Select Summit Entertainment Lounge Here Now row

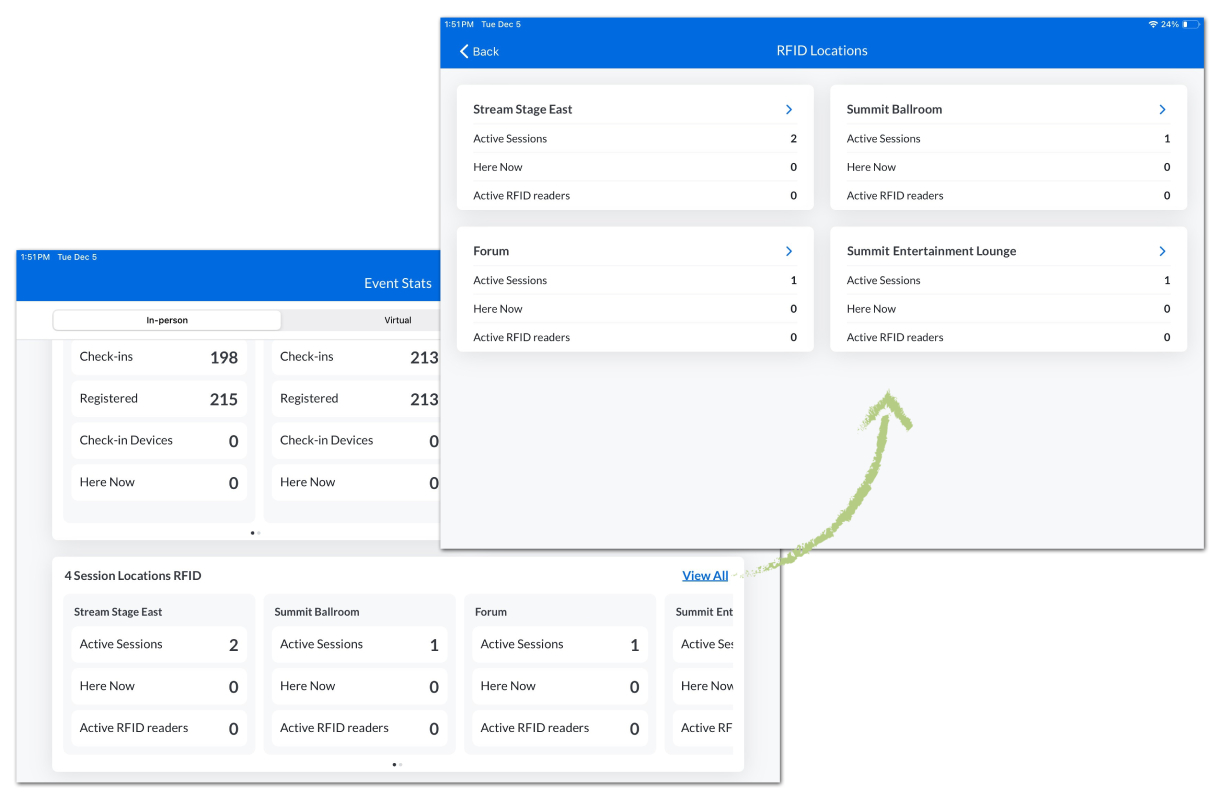[1008, 309]
